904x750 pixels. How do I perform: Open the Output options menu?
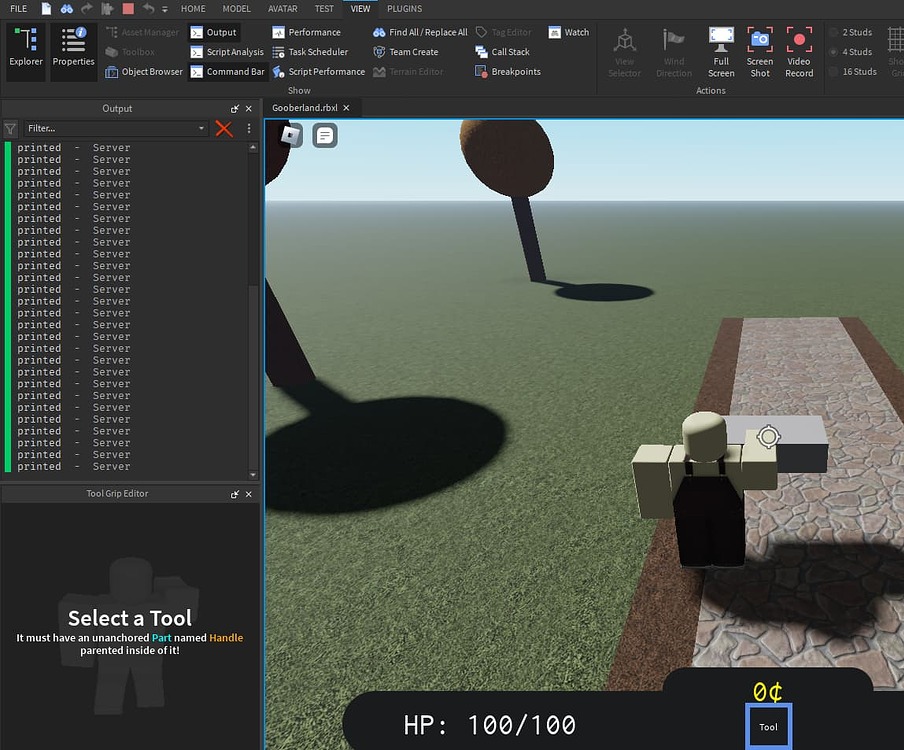(x=249, y=128)
